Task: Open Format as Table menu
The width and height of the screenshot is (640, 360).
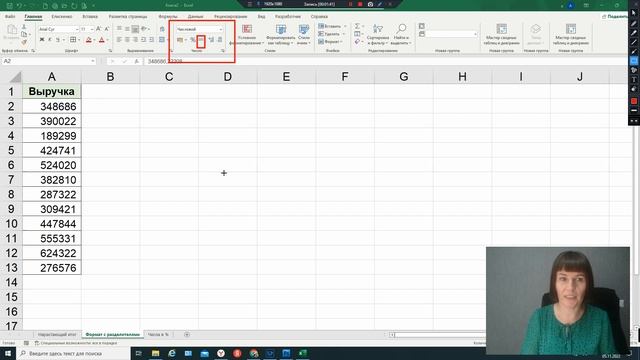Action: pyautogui.click(x=281, y=34)
